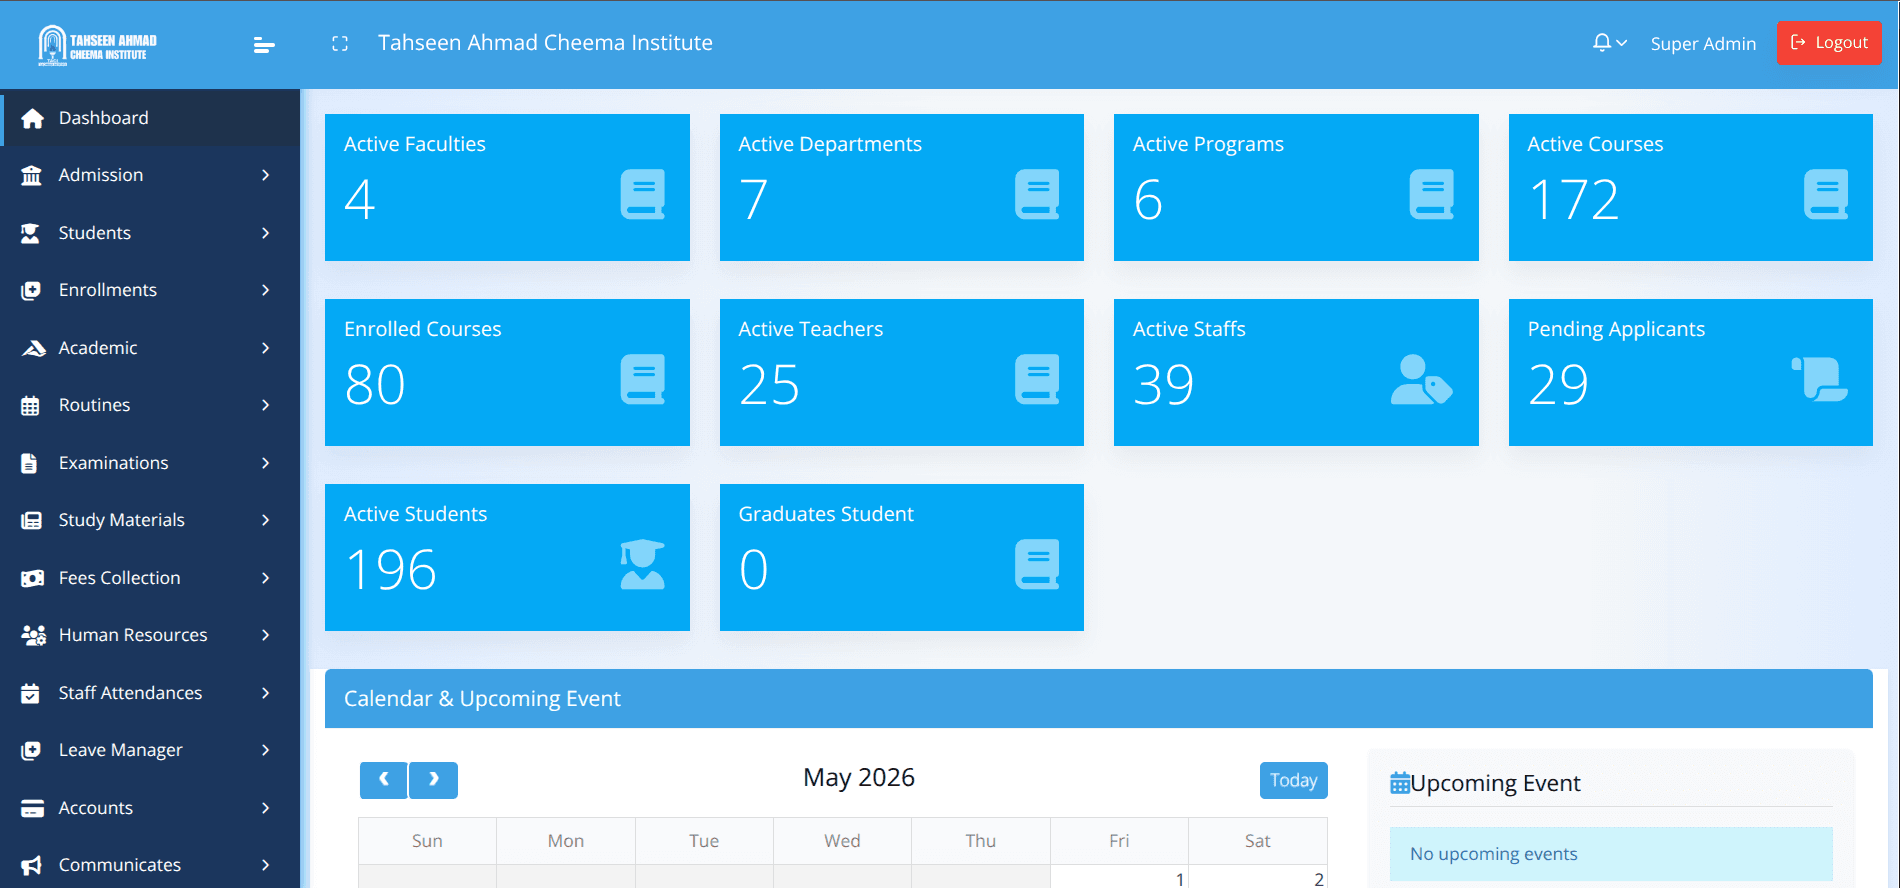
Task: Open the Staff Attendances menu
Action: coord(150,693)
